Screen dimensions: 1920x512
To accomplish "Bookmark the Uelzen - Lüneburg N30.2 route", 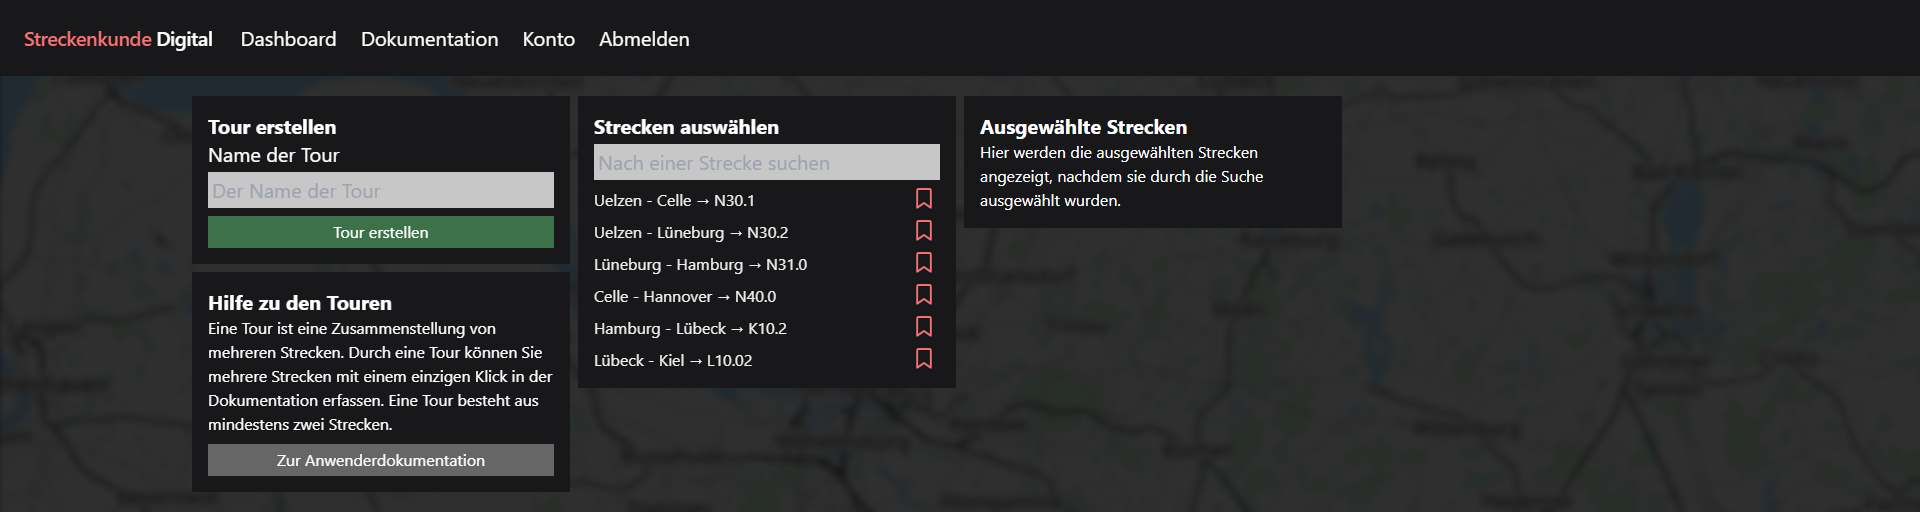I will 924,231.
